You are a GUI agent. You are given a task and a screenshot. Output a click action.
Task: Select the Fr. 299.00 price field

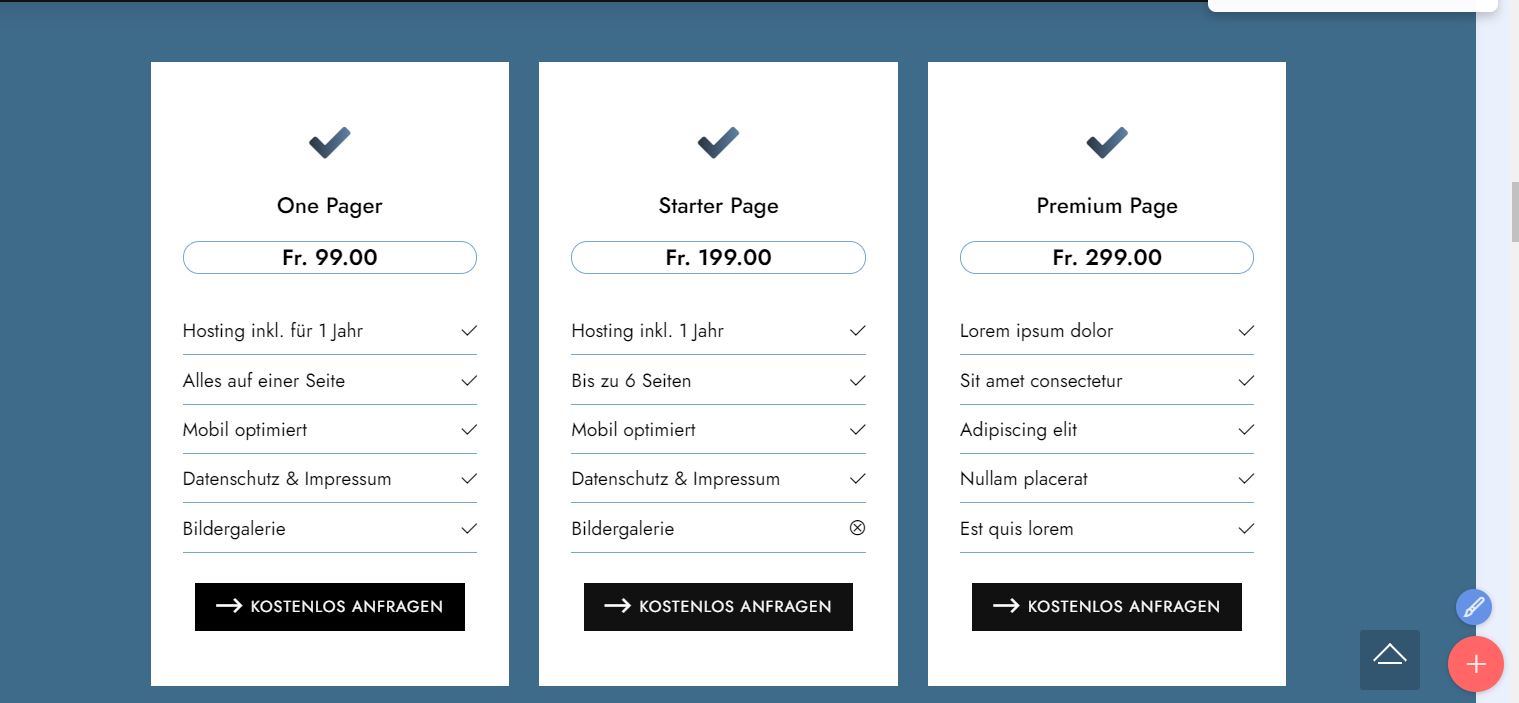1106,258
